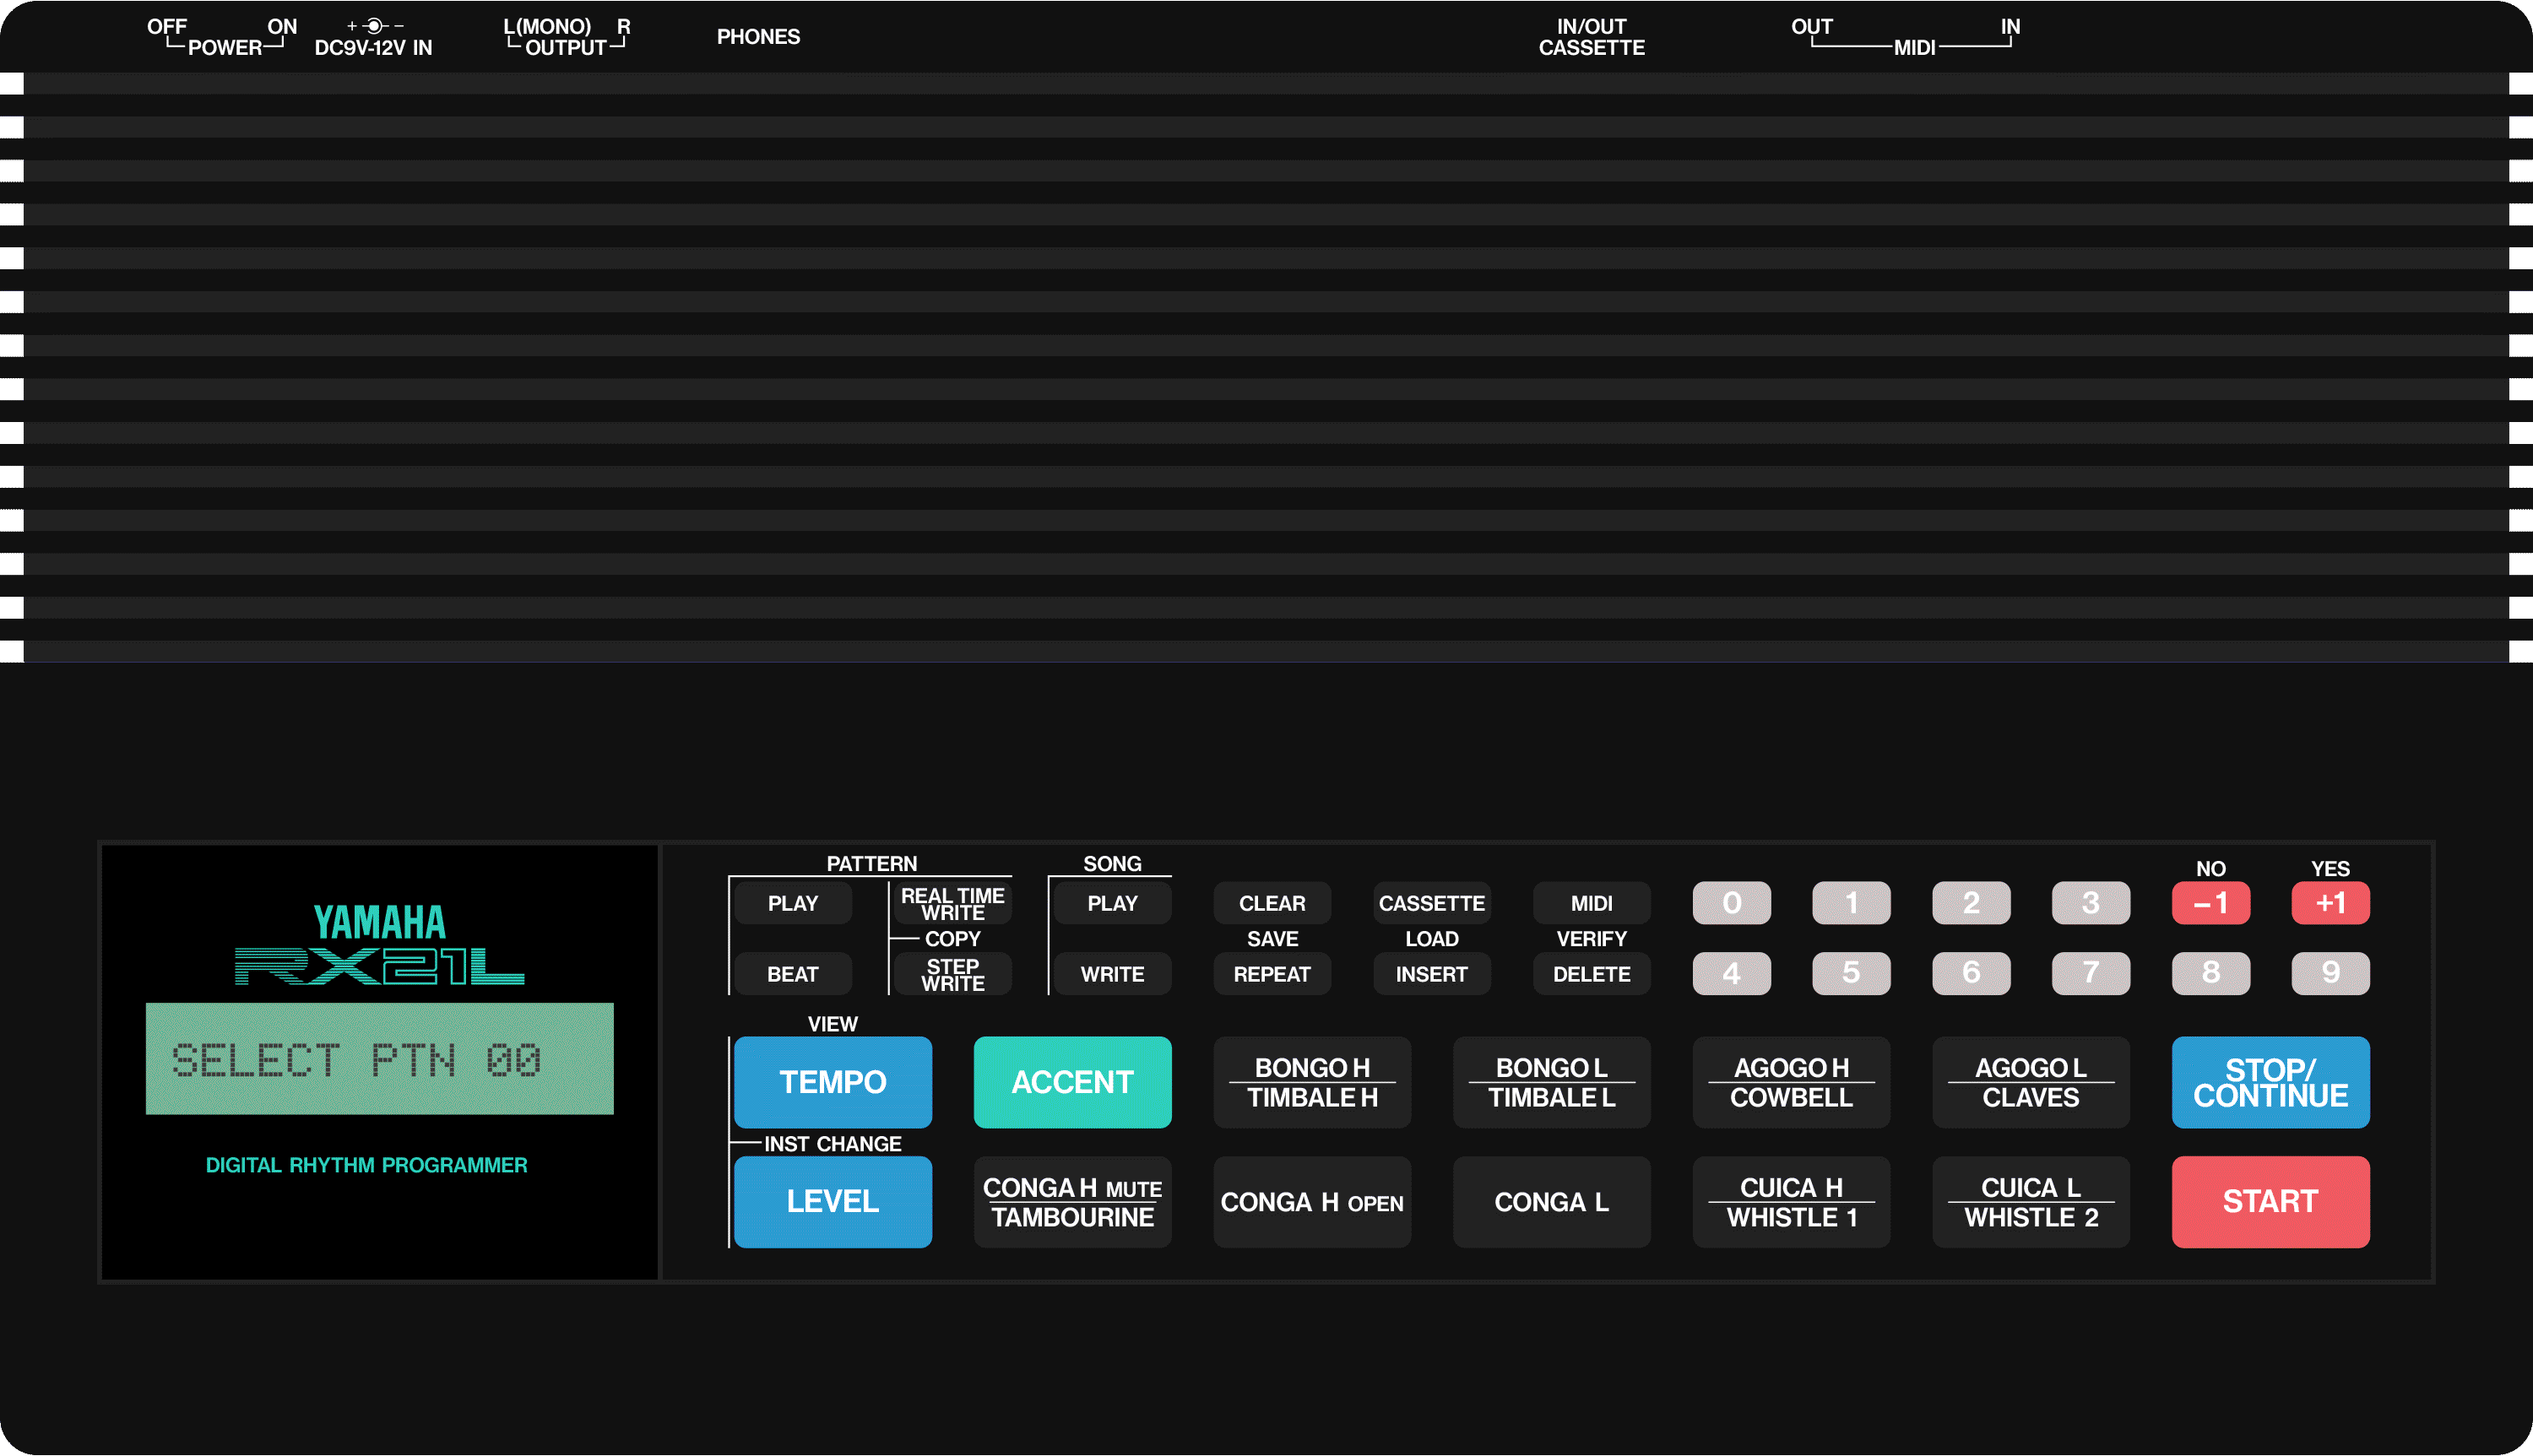Click the red -1 NO button
The image size is (2533, 1456).
2211,903
